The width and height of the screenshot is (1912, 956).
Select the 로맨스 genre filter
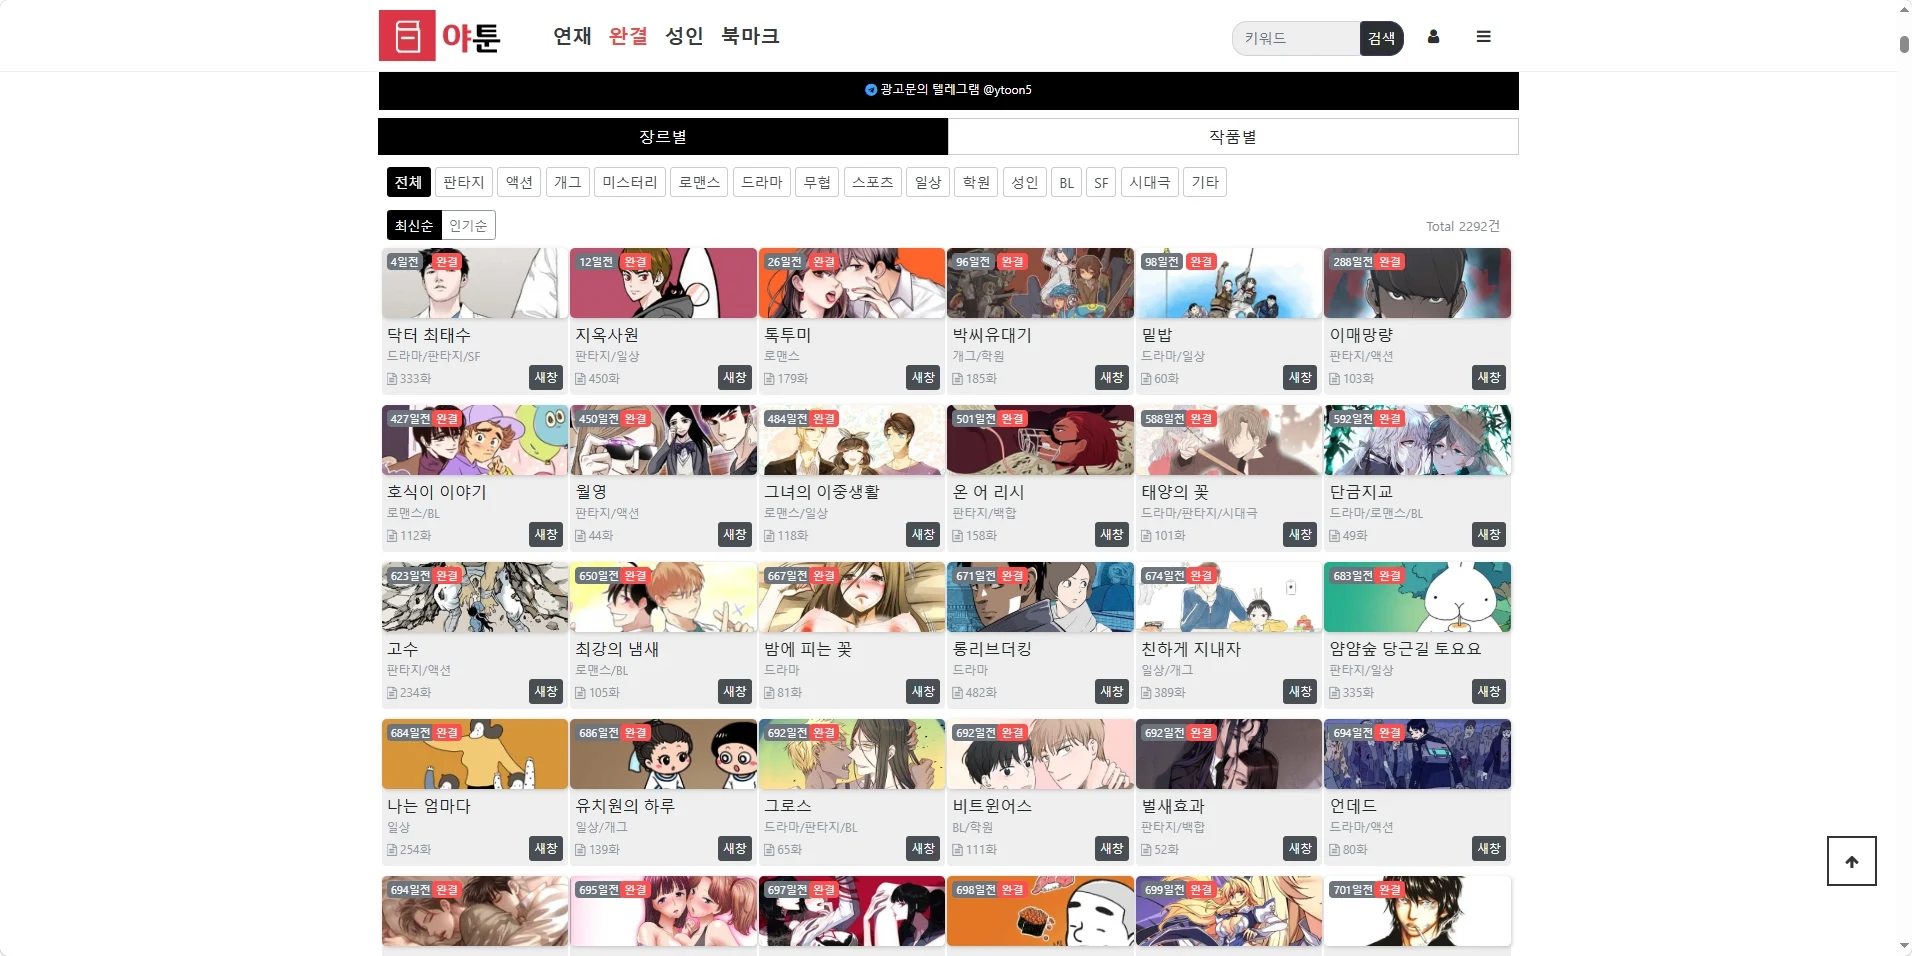(699, 182)
